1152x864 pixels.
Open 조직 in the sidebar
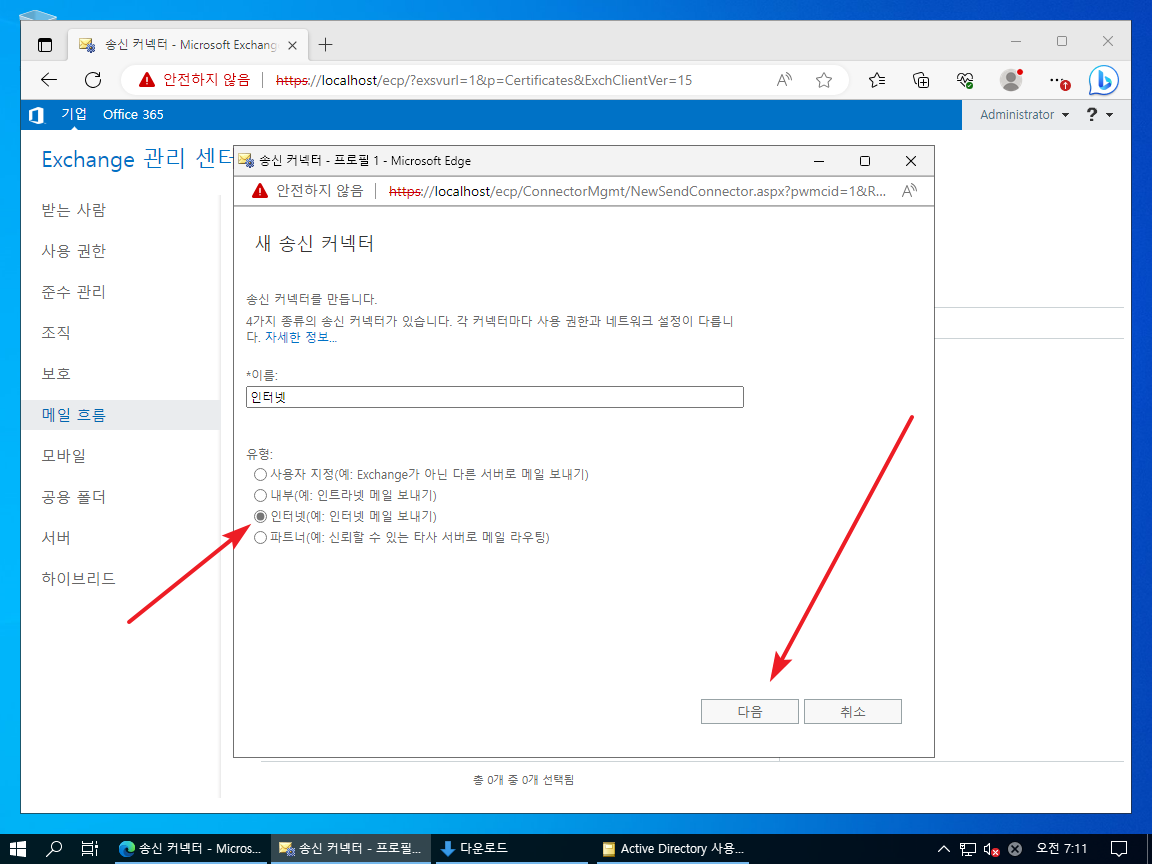(56, 333)
